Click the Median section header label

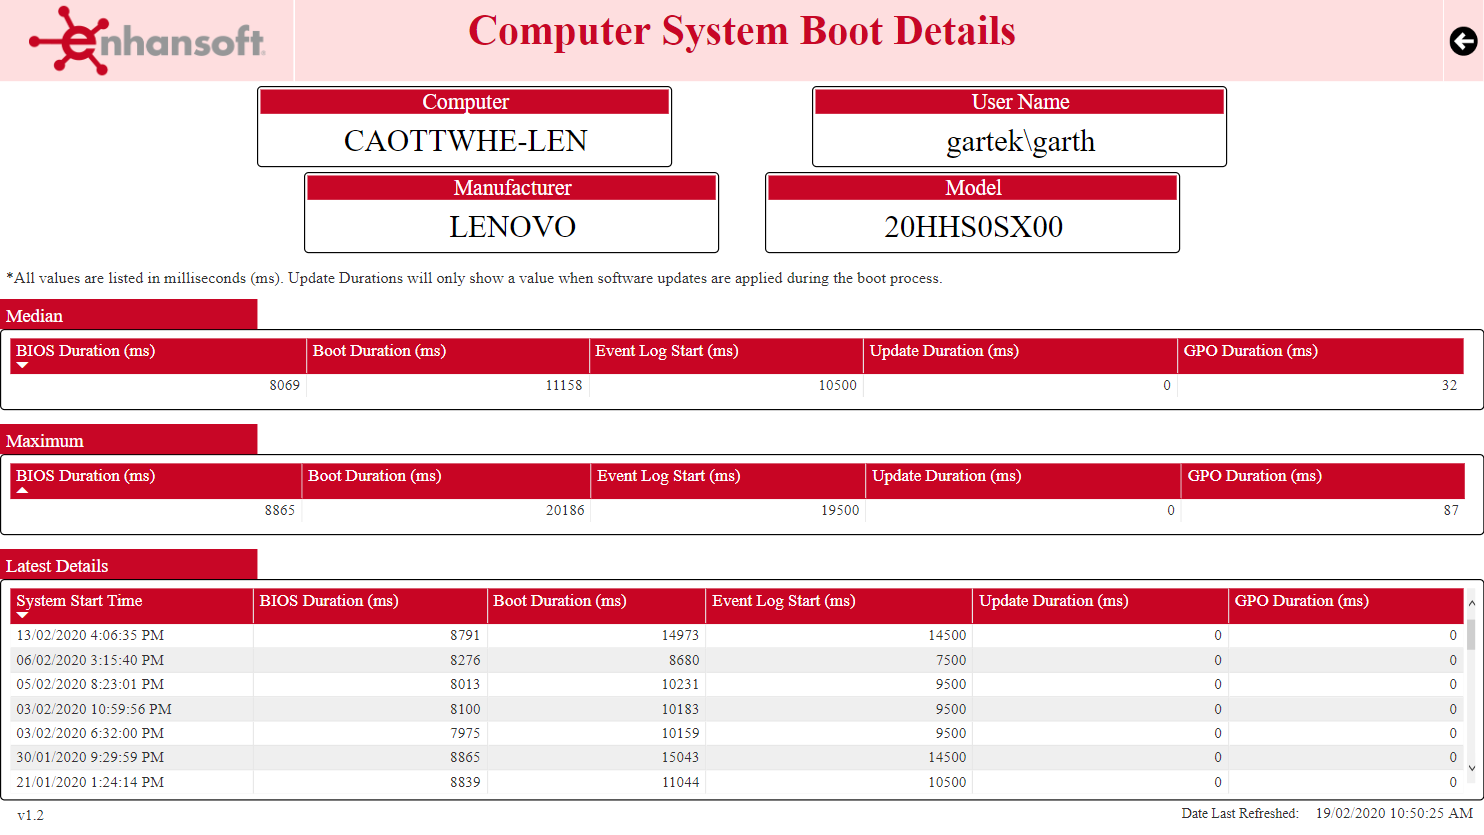[x=35, y=316]
